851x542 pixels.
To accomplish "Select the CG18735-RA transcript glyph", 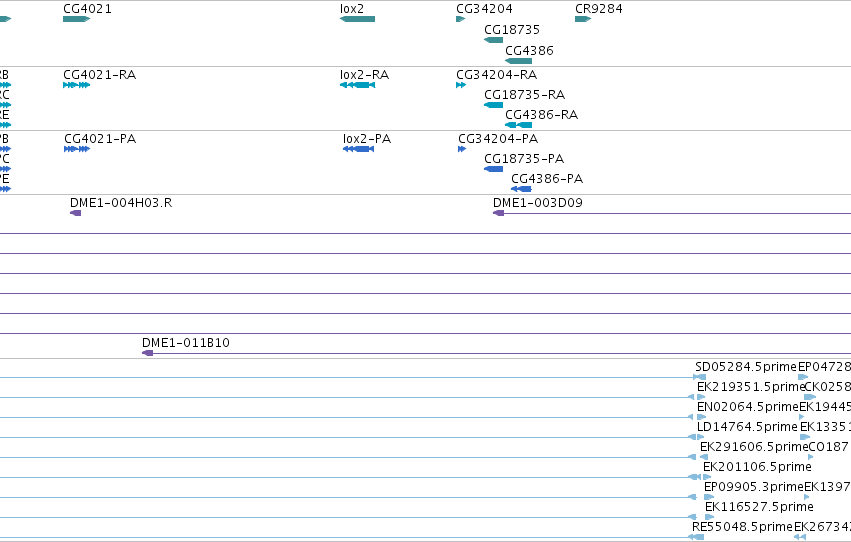I will 493,105.
